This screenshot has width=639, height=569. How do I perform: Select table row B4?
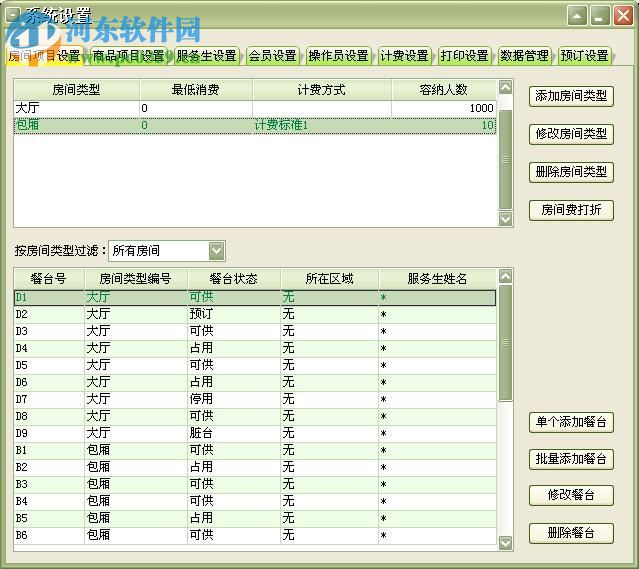[x=255, y=501]
